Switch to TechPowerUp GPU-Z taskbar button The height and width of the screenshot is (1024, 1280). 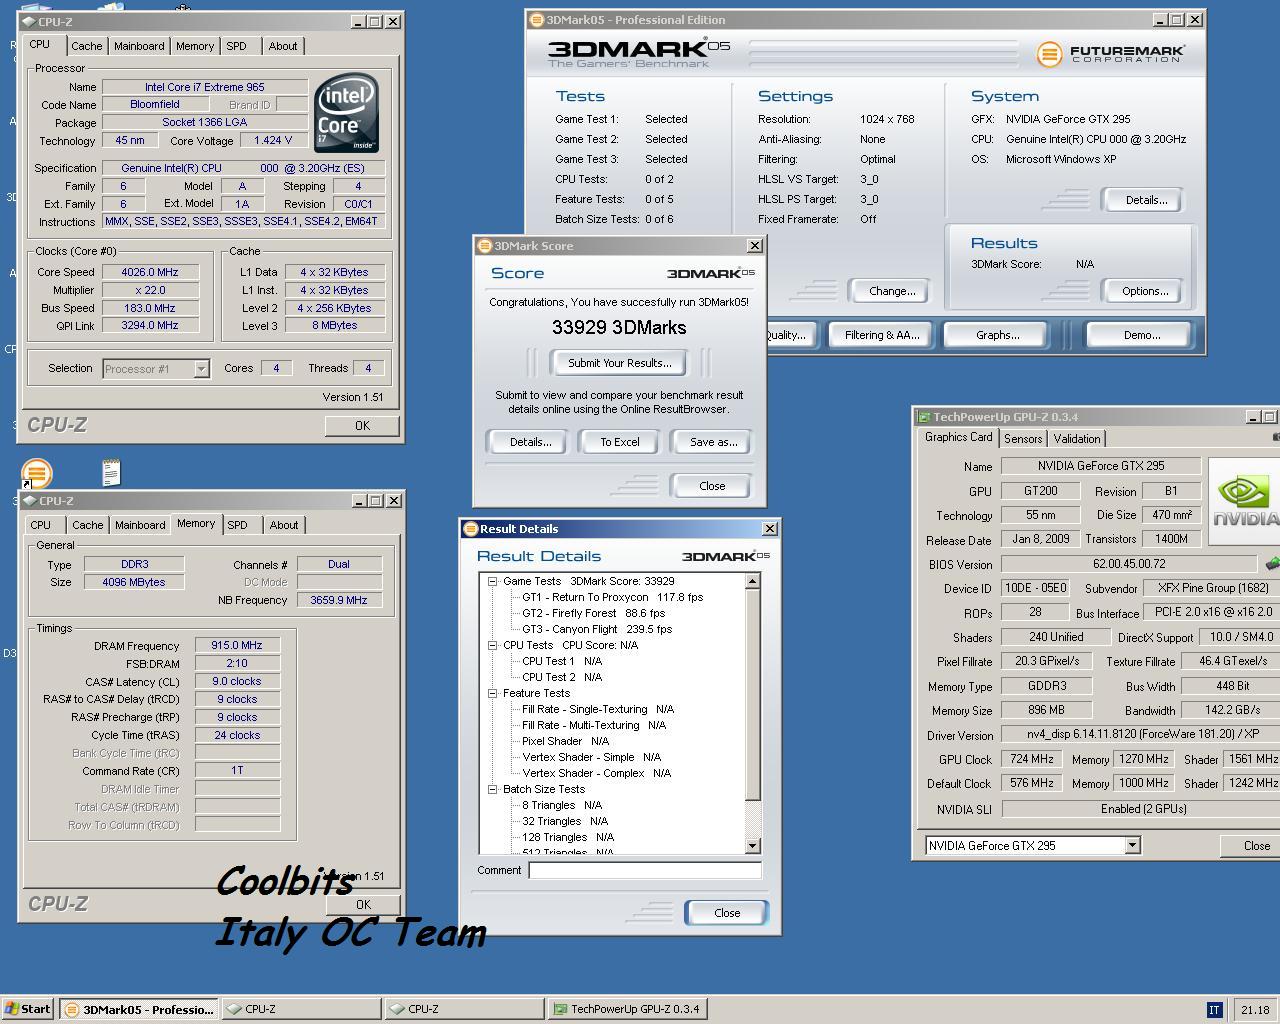click(628, 1009)
